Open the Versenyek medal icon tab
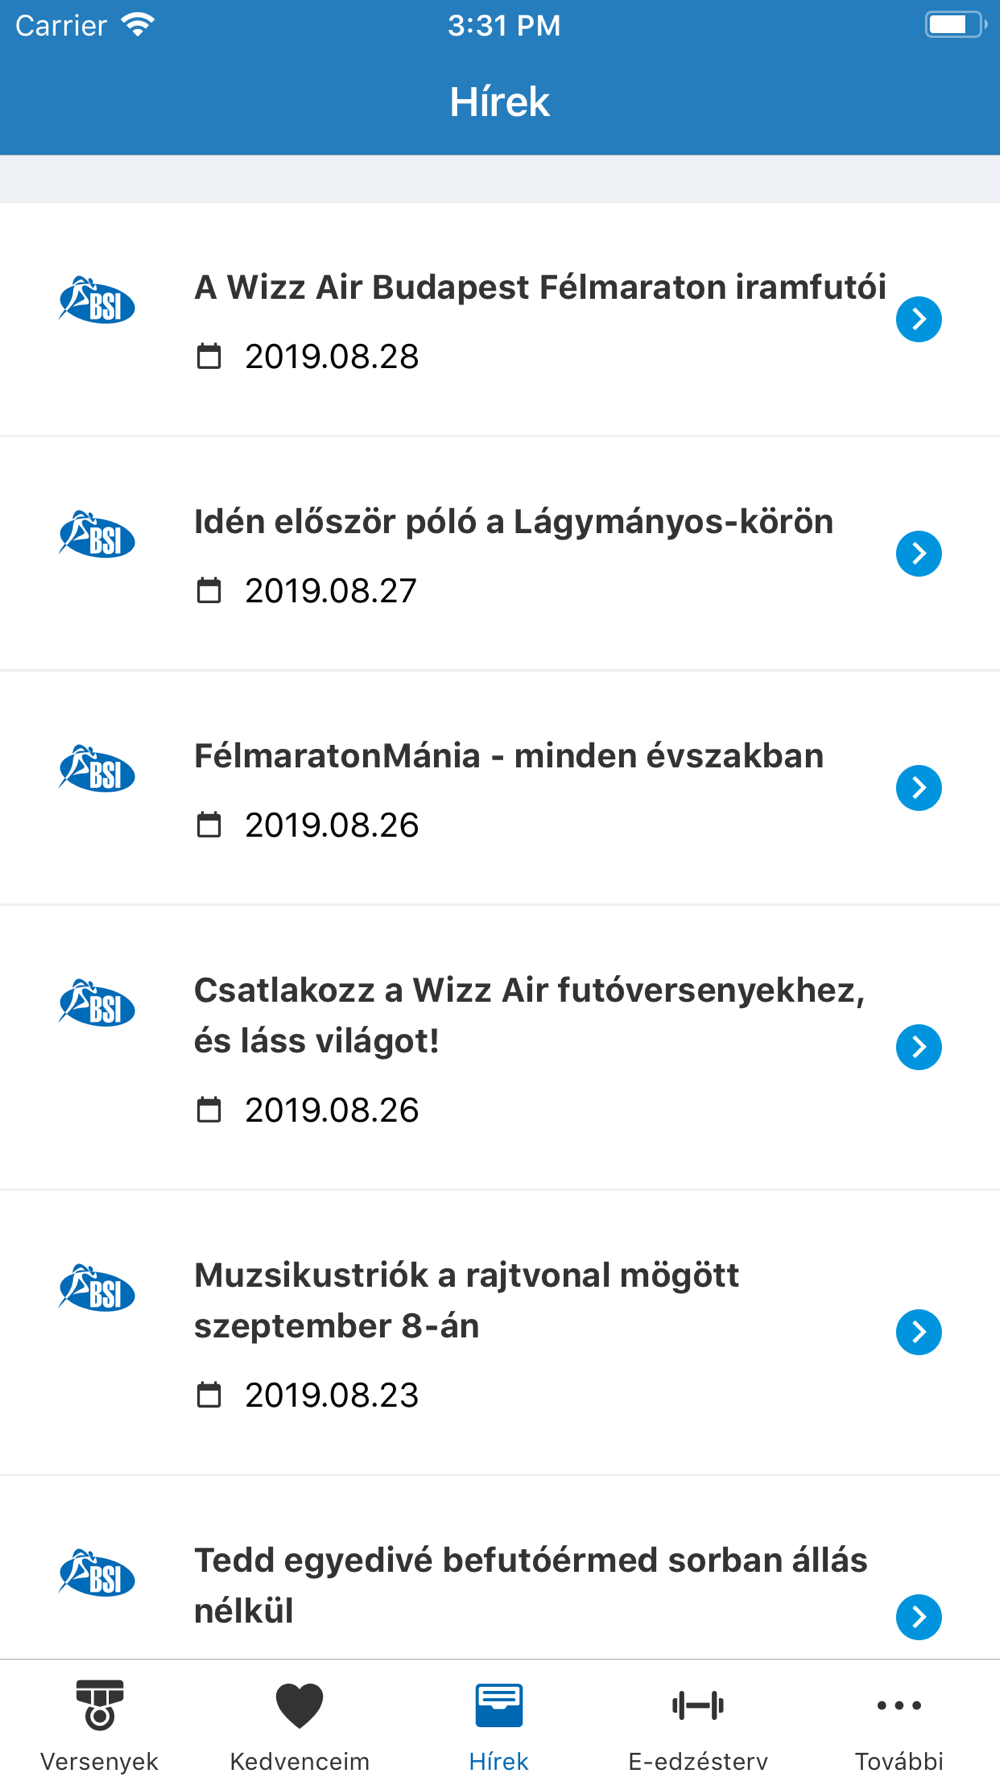This screenshot has width=1000, height=1778. [x=99, y=1705]
